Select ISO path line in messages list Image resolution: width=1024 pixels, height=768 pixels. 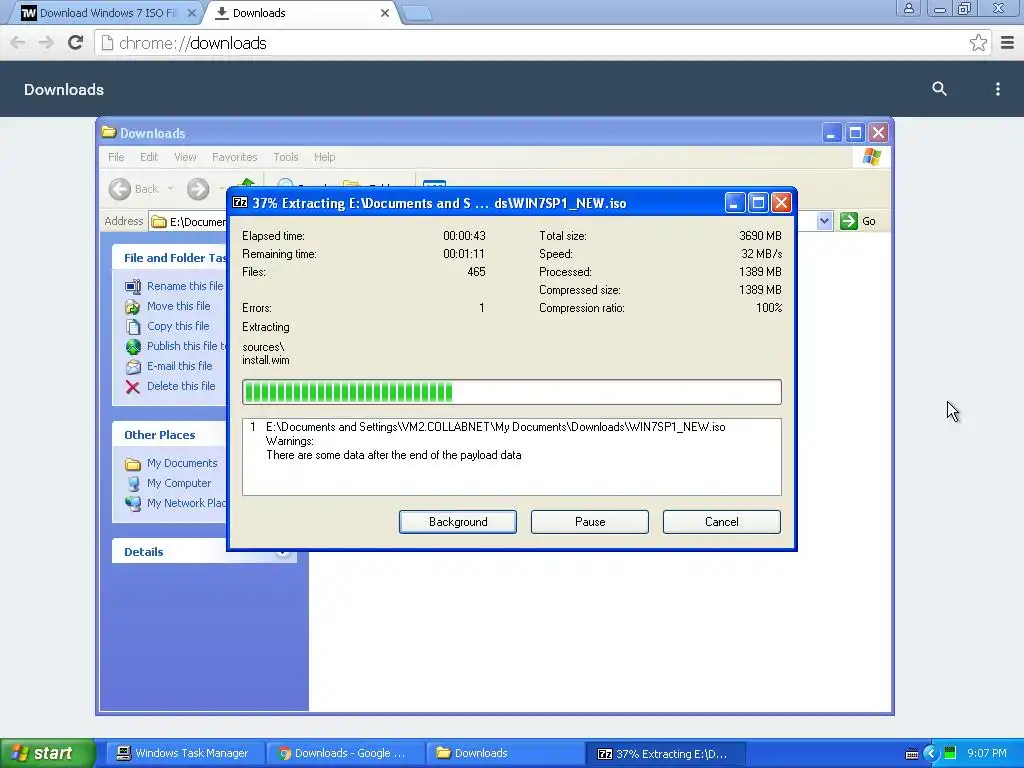tap(495, 427)
